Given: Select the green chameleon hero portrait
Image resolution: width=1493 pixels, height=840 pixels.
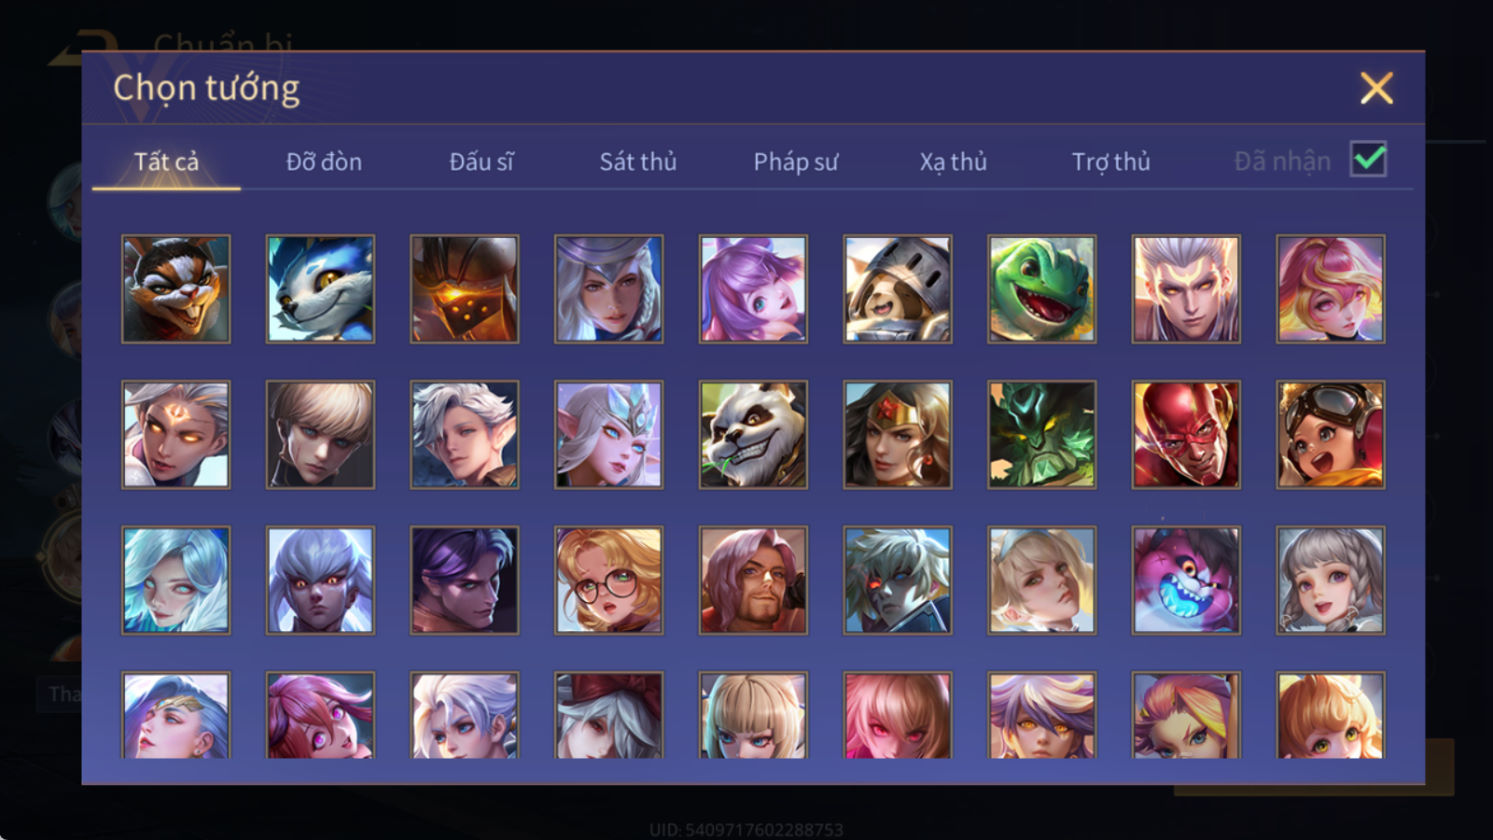Looking at the screenshot, I should coord(1041,289).
